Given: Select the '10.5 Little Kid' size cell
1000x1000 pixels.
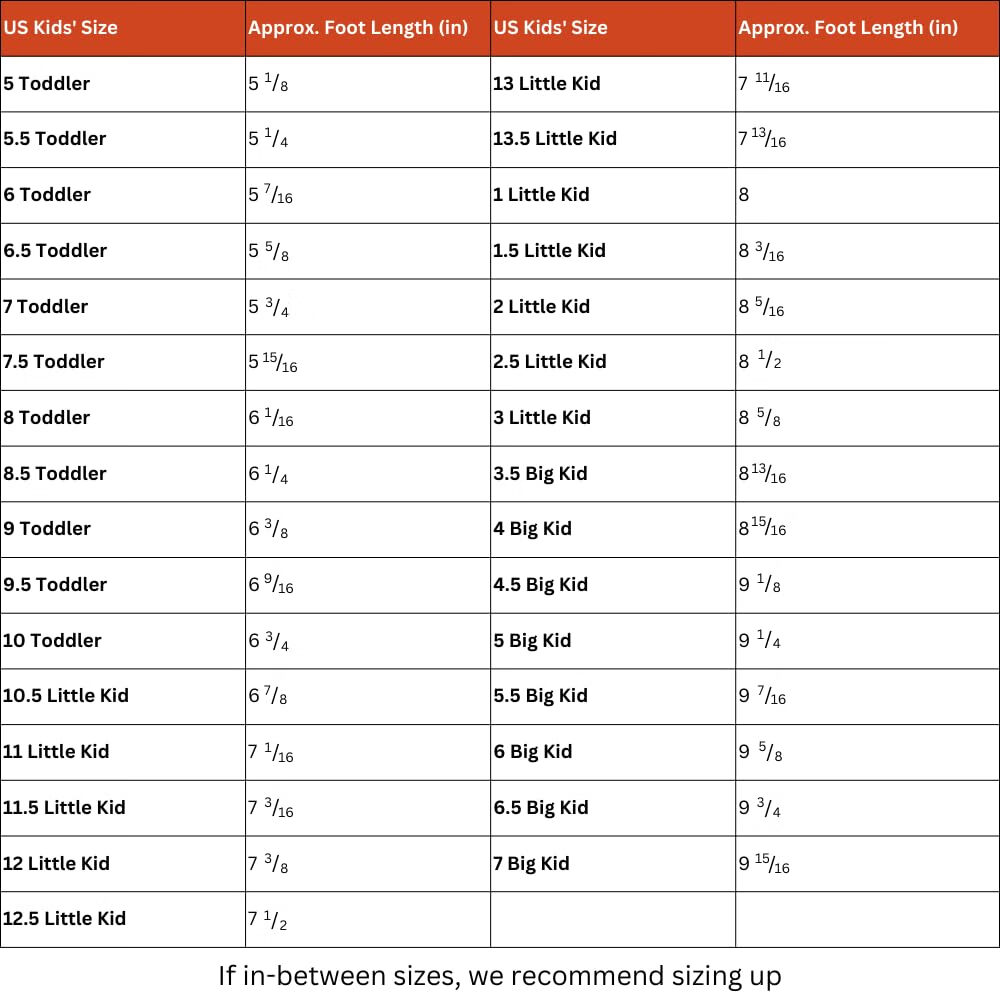Looking at the screenshot, I should coord(66,695).
